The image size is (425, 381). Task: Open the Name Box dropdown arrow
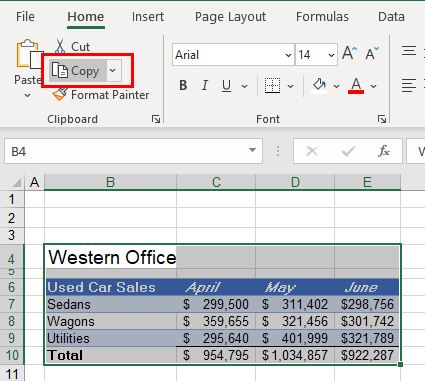tap(252, 150)
